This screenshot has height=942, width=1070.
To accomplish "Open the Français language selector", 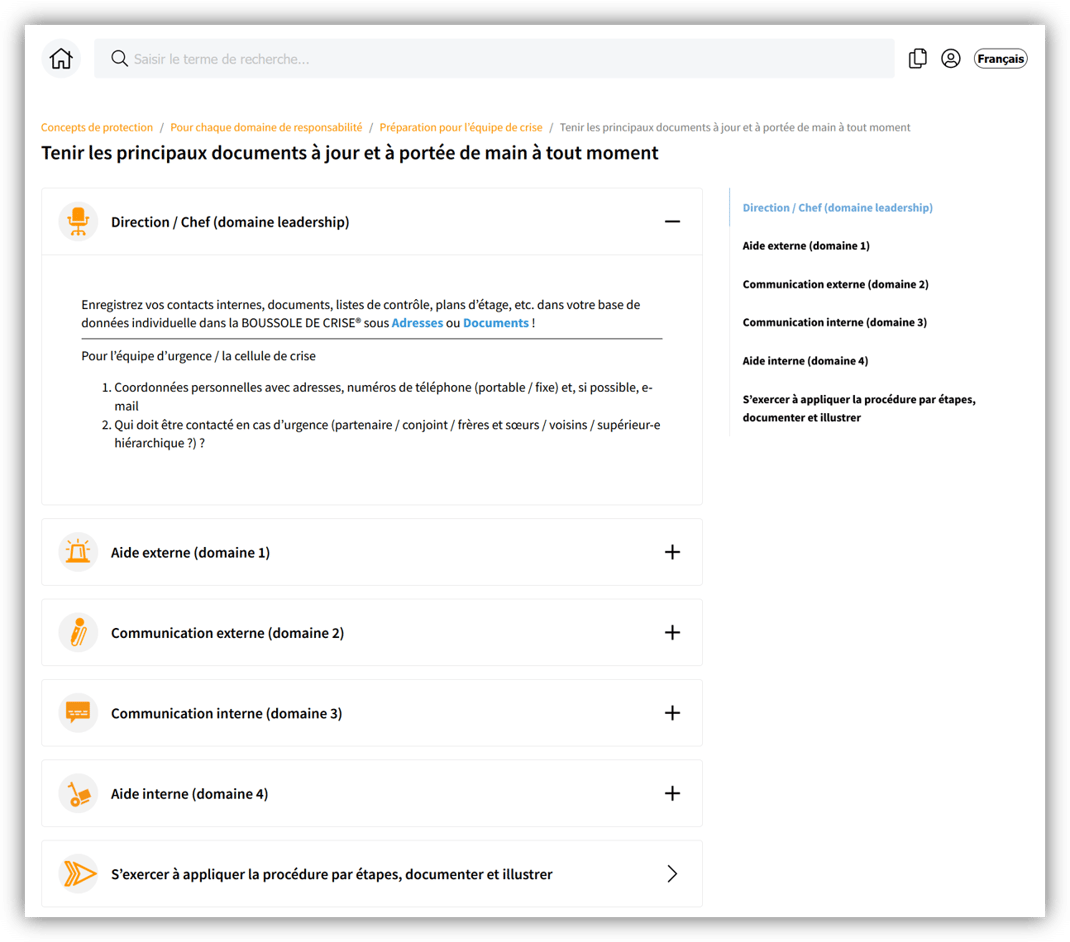I will point(1000,59).
